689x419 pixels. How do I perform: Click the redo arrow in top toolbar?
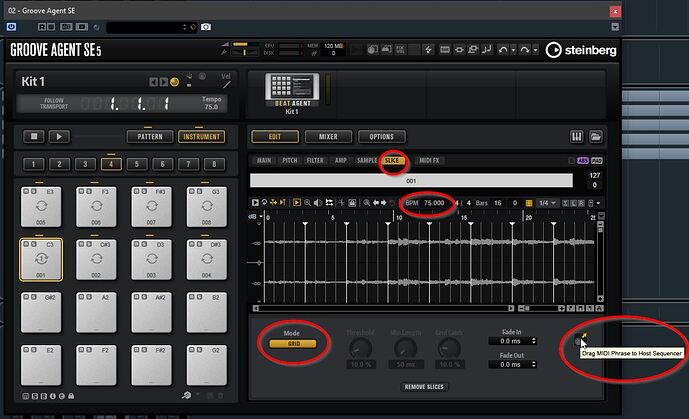tap(525, 50)
